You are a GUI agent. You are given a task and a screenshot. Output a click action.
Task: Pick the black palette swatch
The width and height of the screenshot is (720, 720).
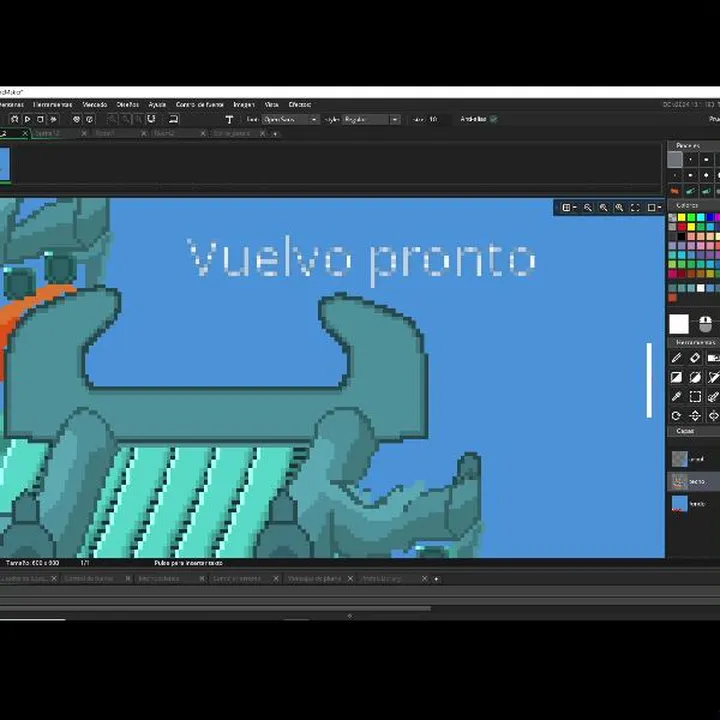(x=681, y=236)
